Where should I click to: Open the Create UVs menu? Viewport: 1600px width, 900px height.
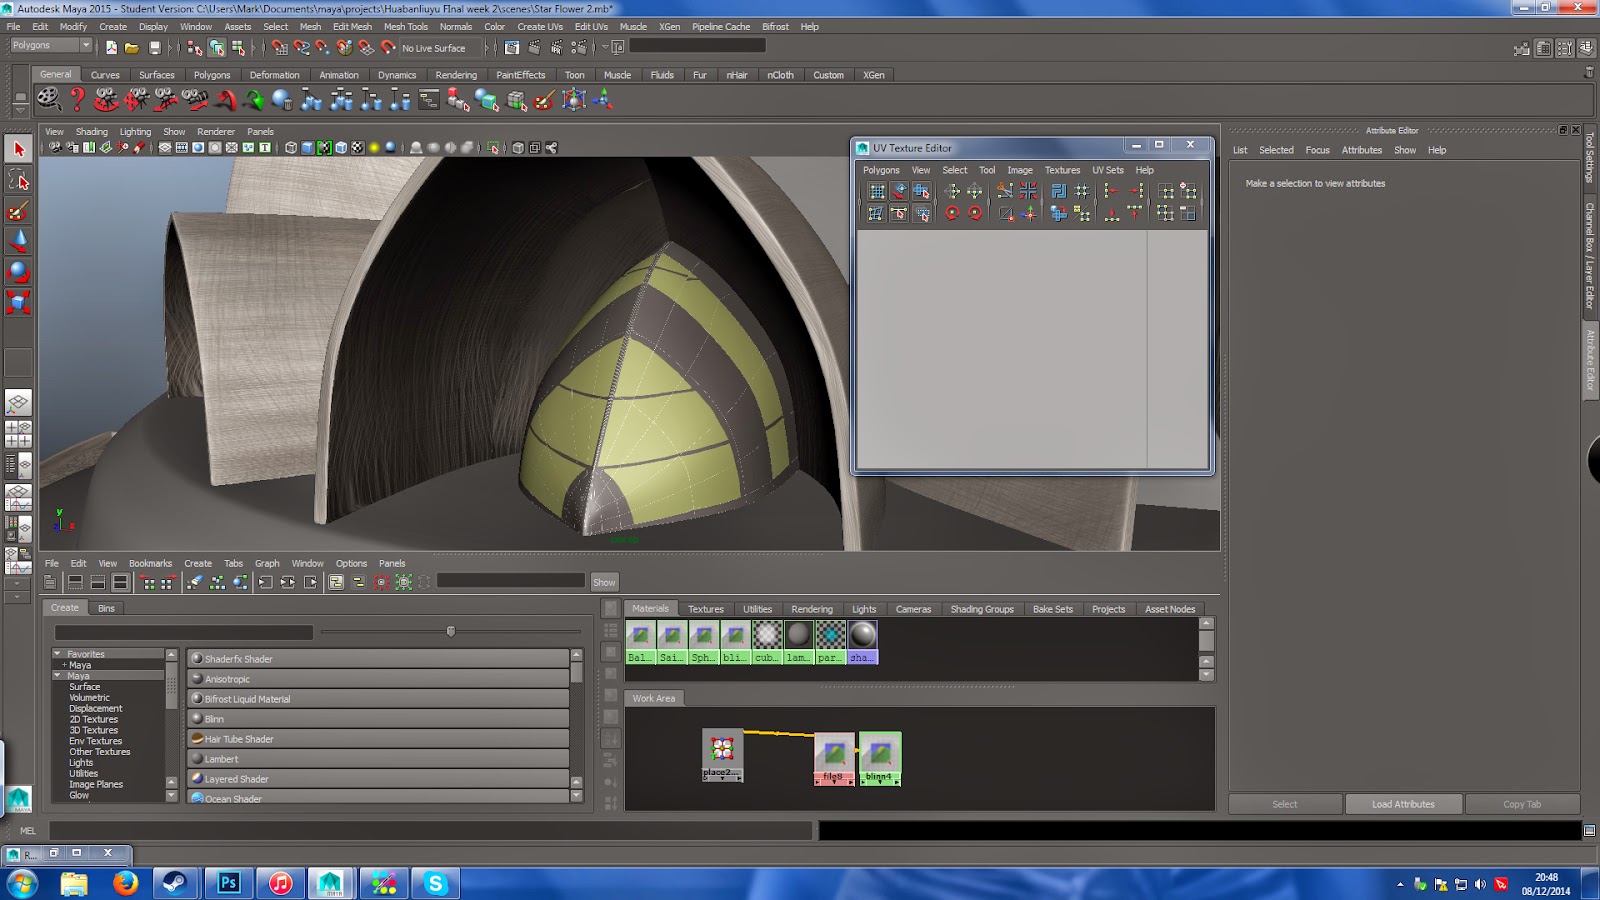pyautogui.click(x=539, y=27)
